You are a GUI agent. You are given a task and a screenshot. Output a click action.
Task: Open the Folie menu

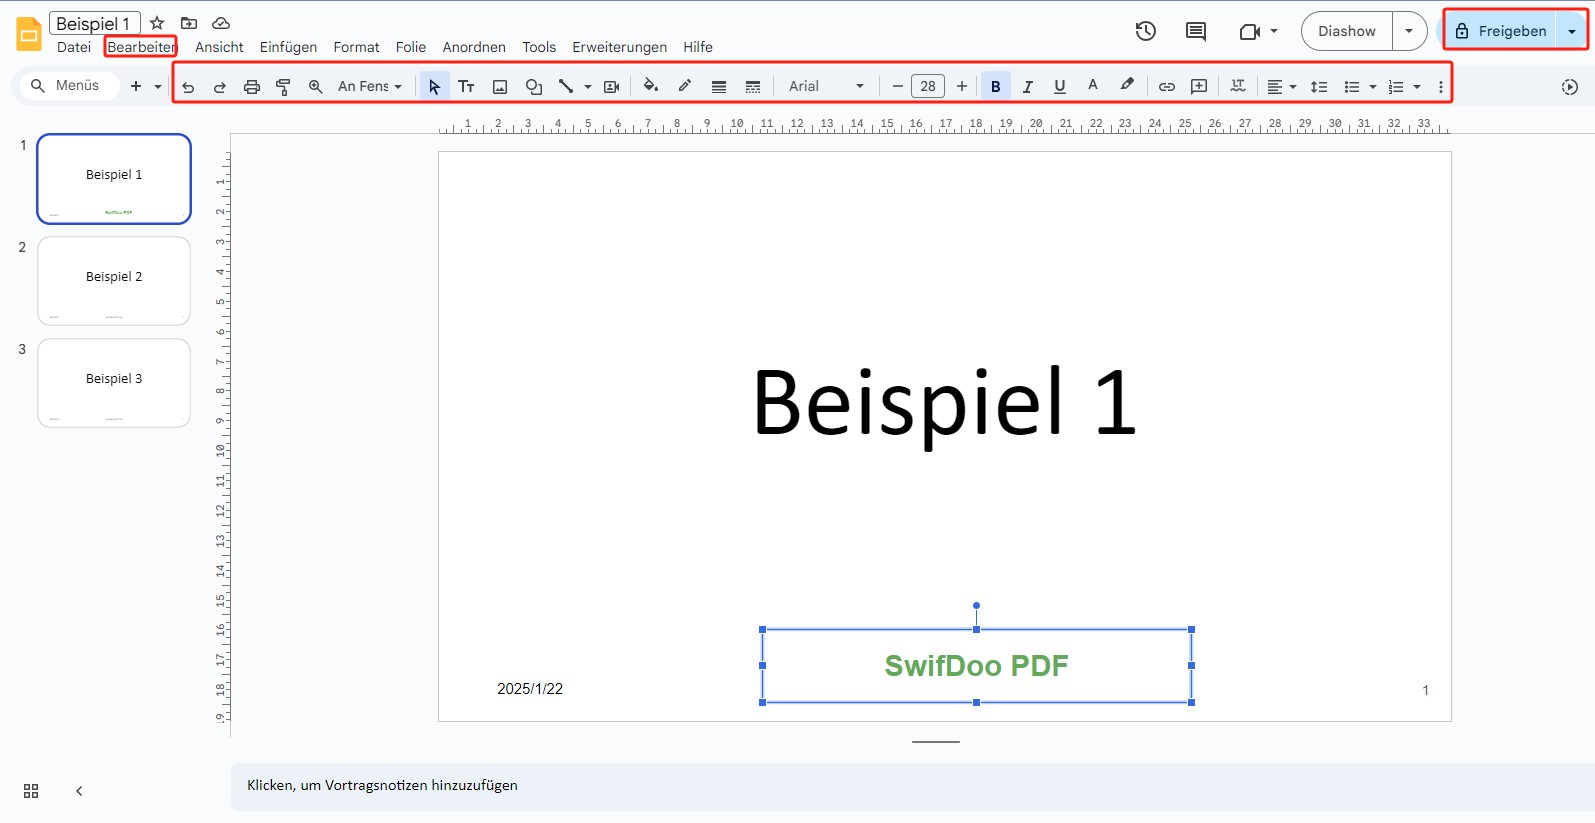411,47
